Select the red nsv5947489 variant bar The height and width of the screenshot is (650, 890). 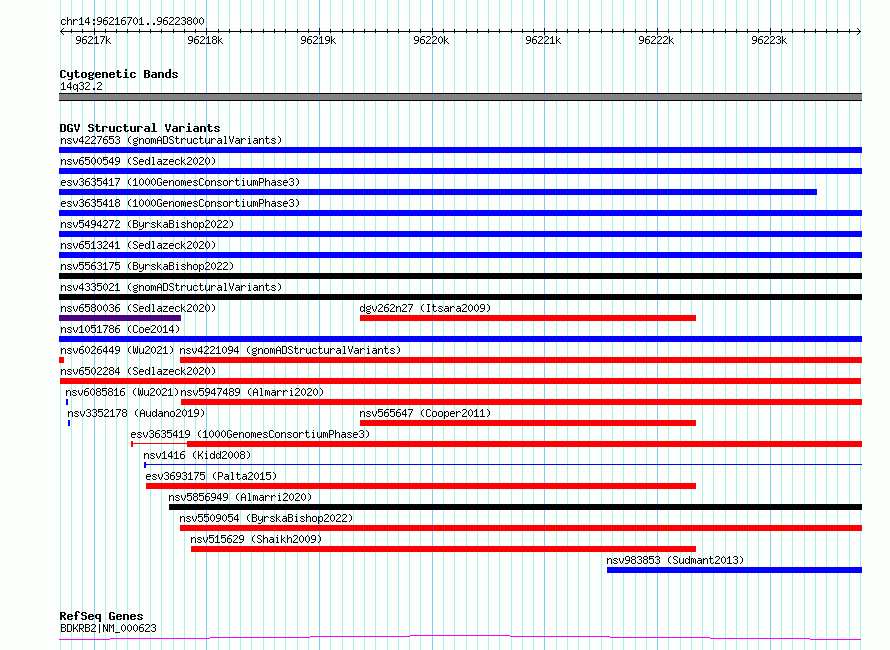[x=521, y=402]
